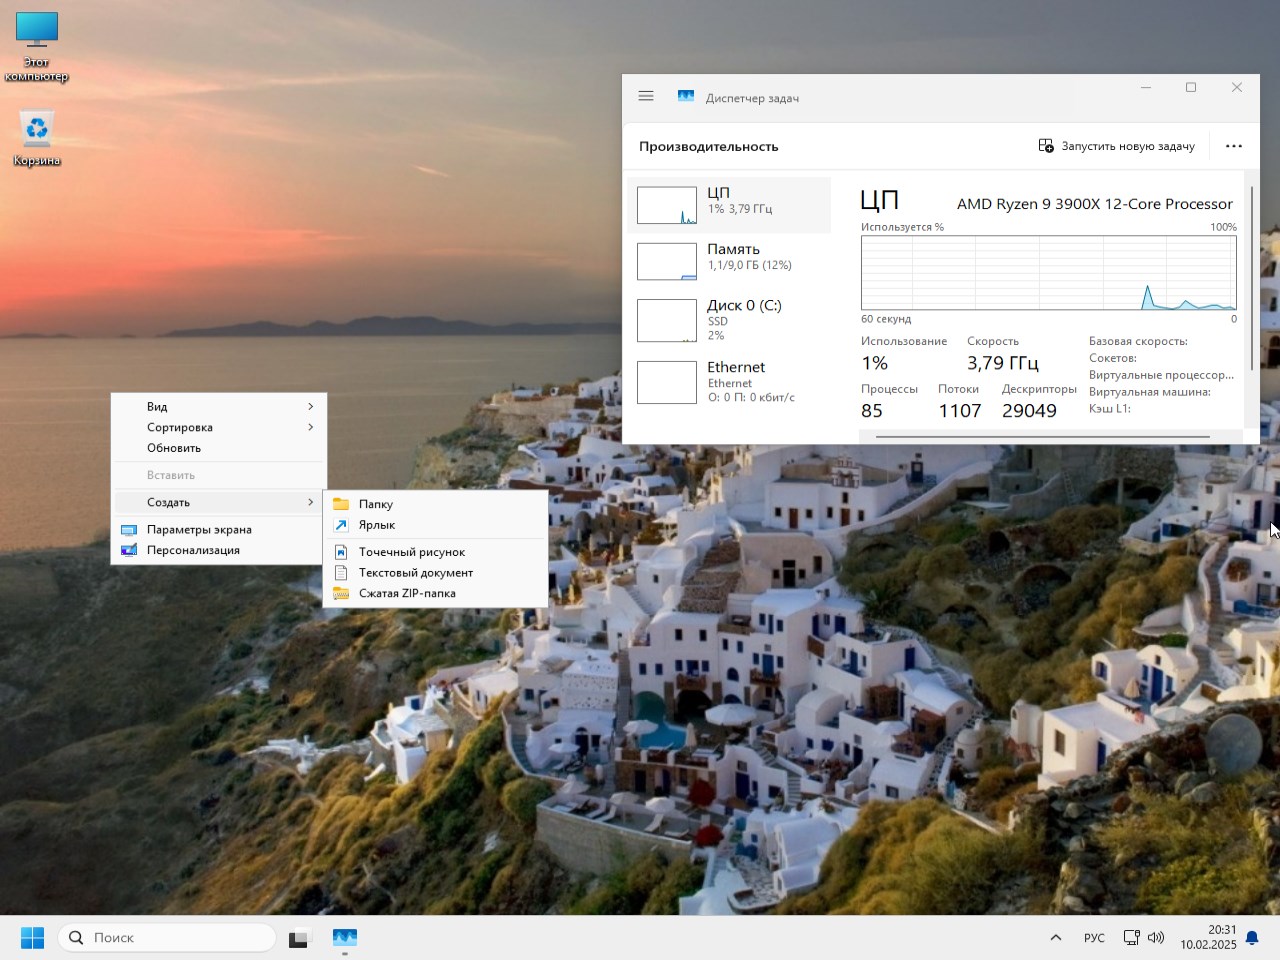Create a new Точечный рисунок
The height and width of the screenshot is (960, 1280).
click(x=437, y=552)
